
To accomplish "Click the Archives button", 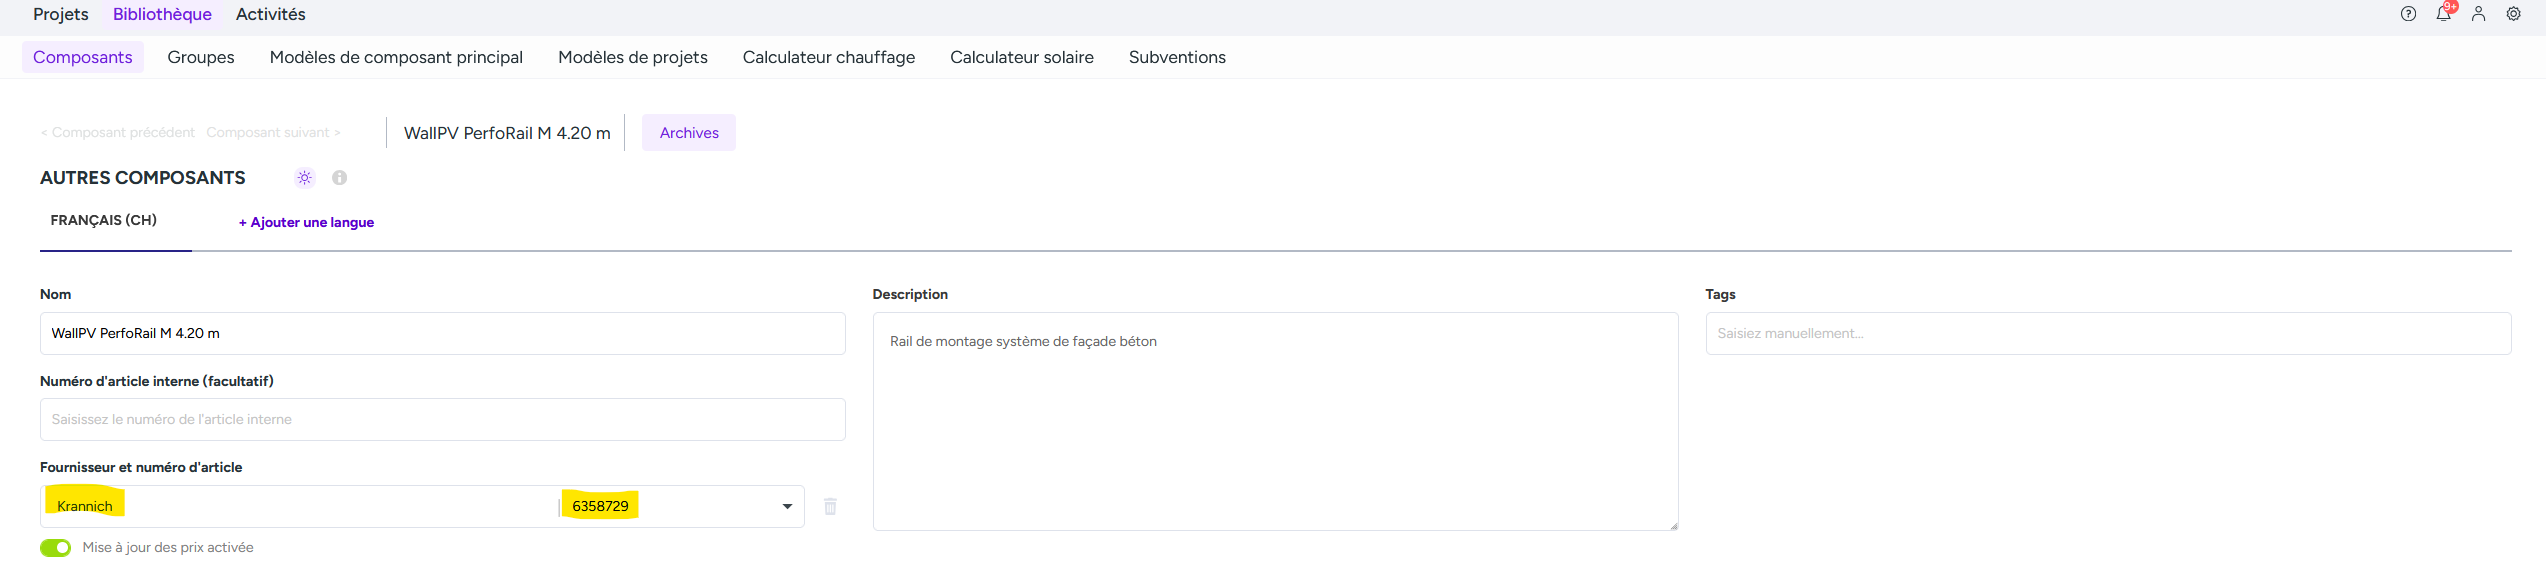I will 689,133.
